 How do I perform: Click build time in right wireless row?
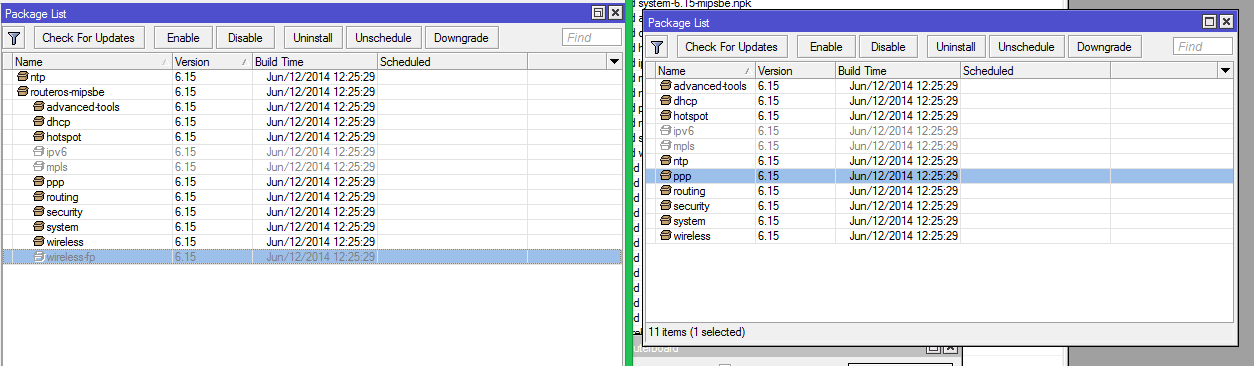[x=903, y=236]
